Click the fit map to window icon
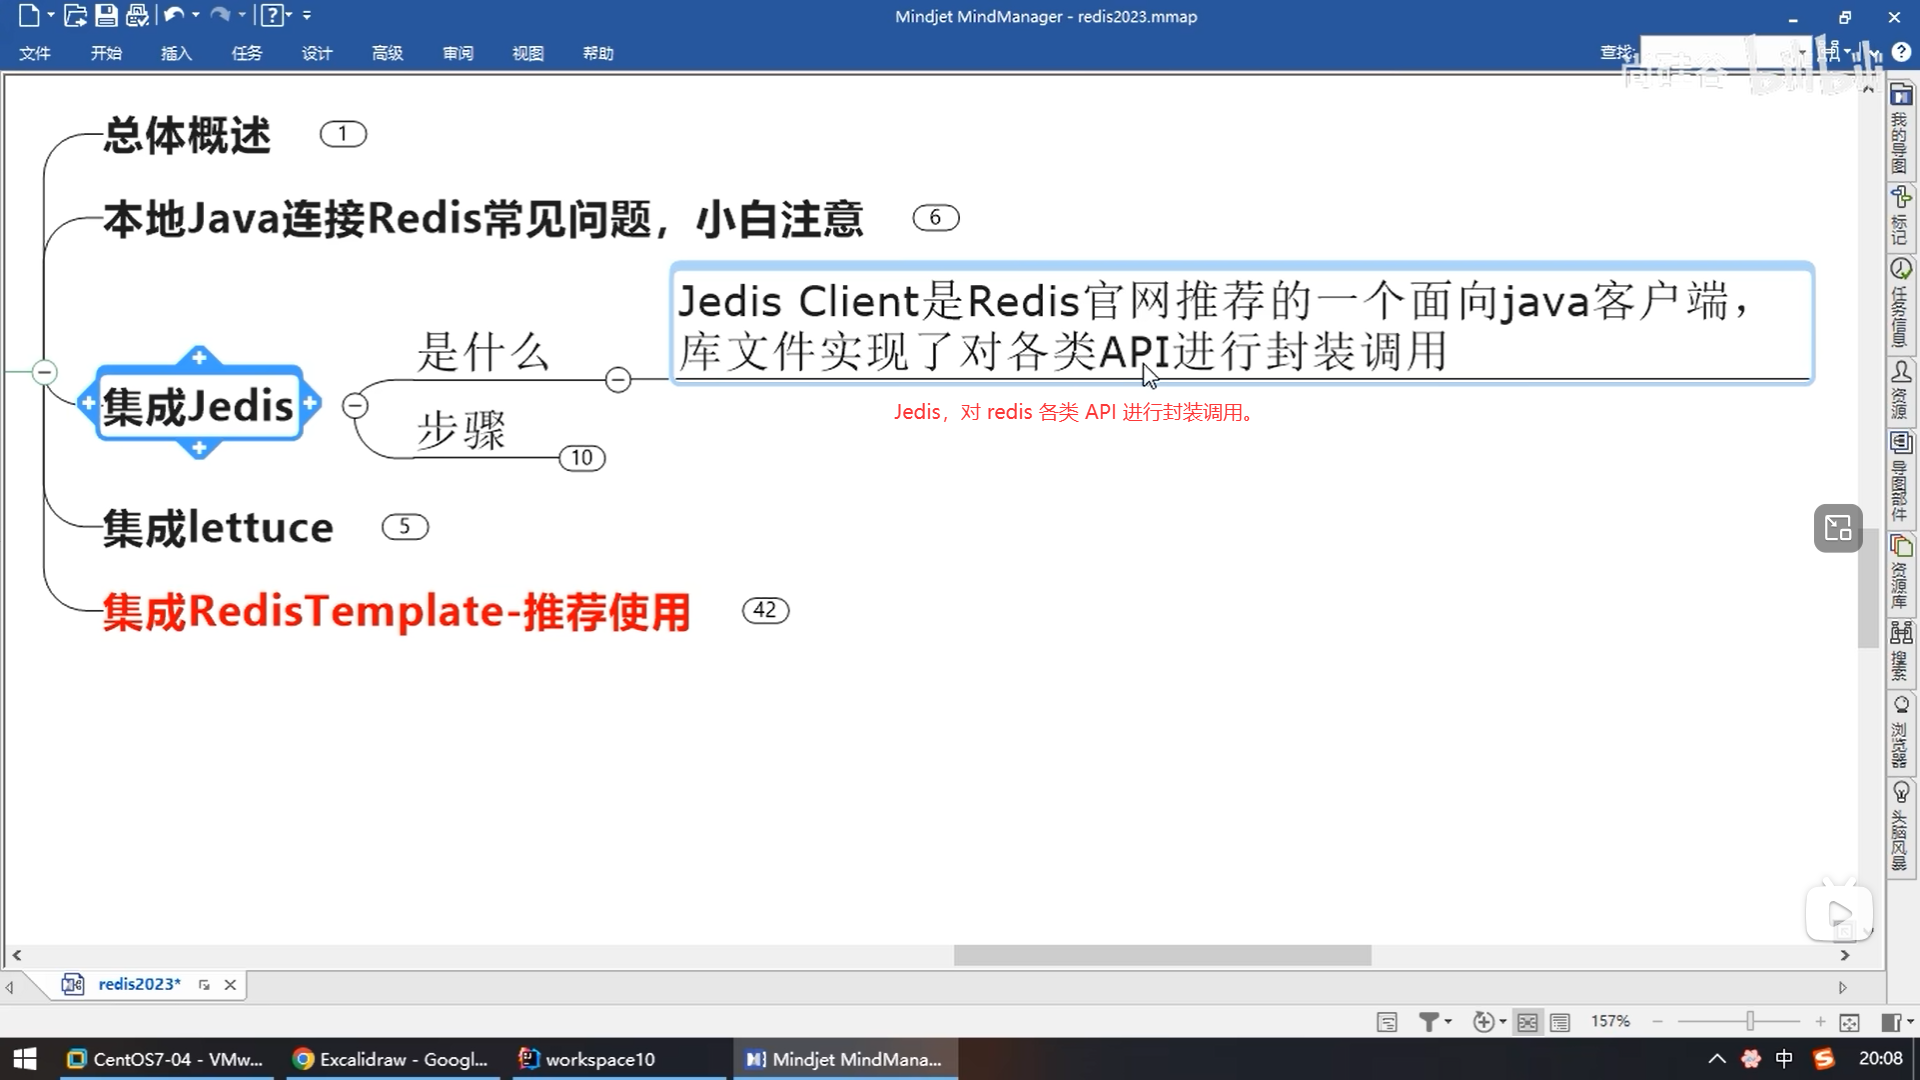The width and height of the screenshot is (1920, 1080). (x=1849, y=1021)
